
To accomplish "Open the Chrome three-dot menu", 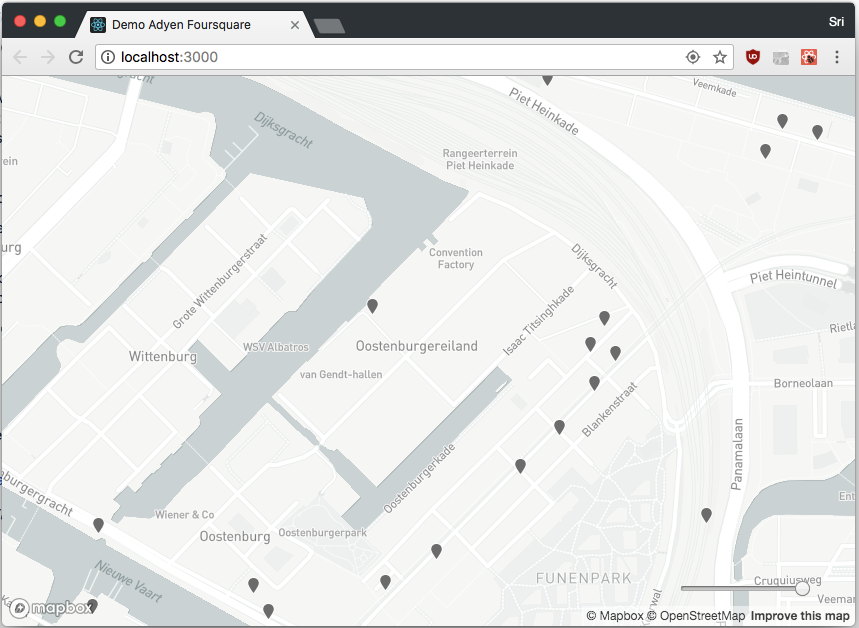I will coord(837,57).
